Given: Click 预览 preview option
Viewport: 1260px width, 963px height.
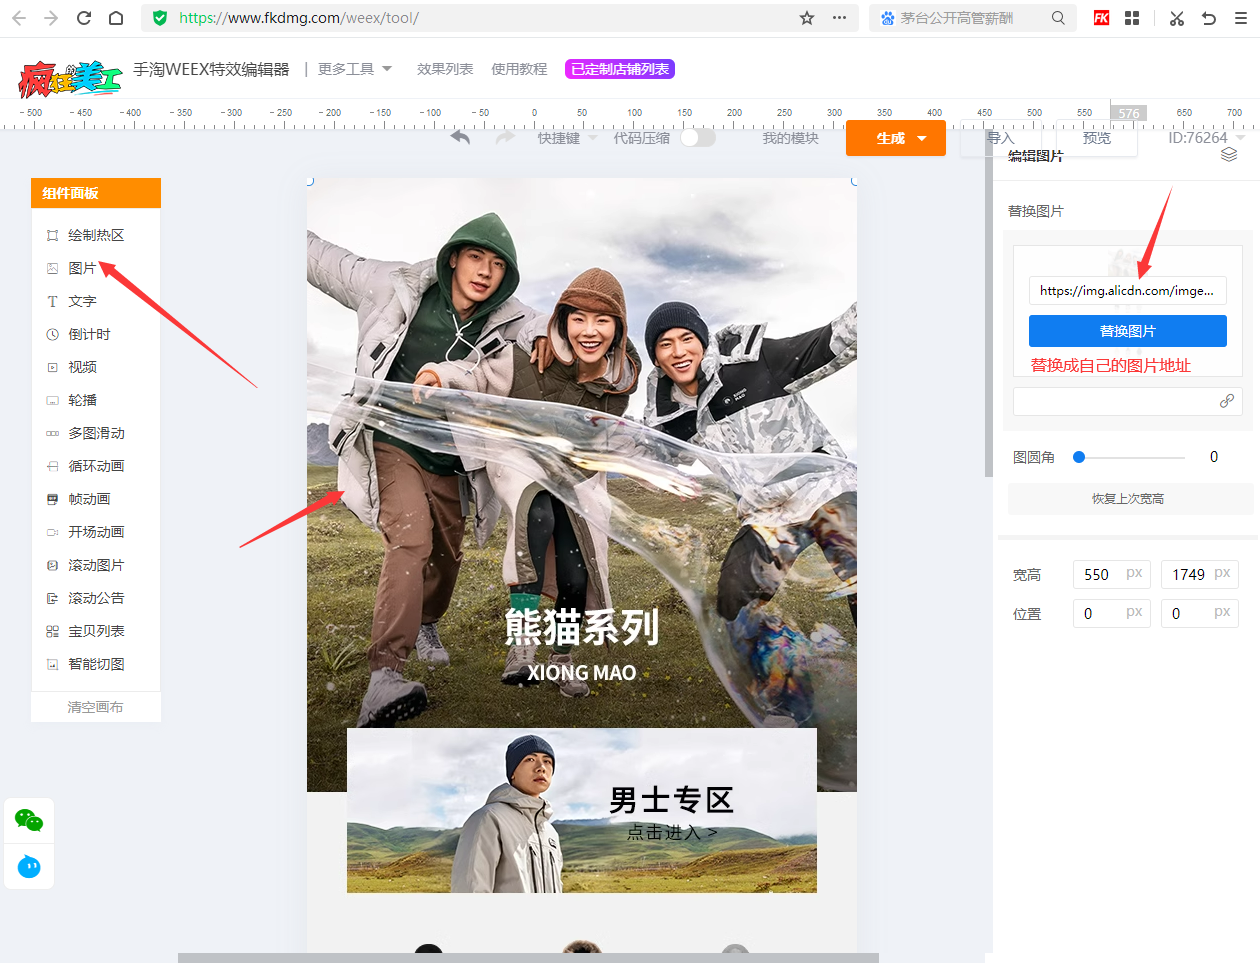Looking at the screenshot, I should click(x=1097, y=138).
